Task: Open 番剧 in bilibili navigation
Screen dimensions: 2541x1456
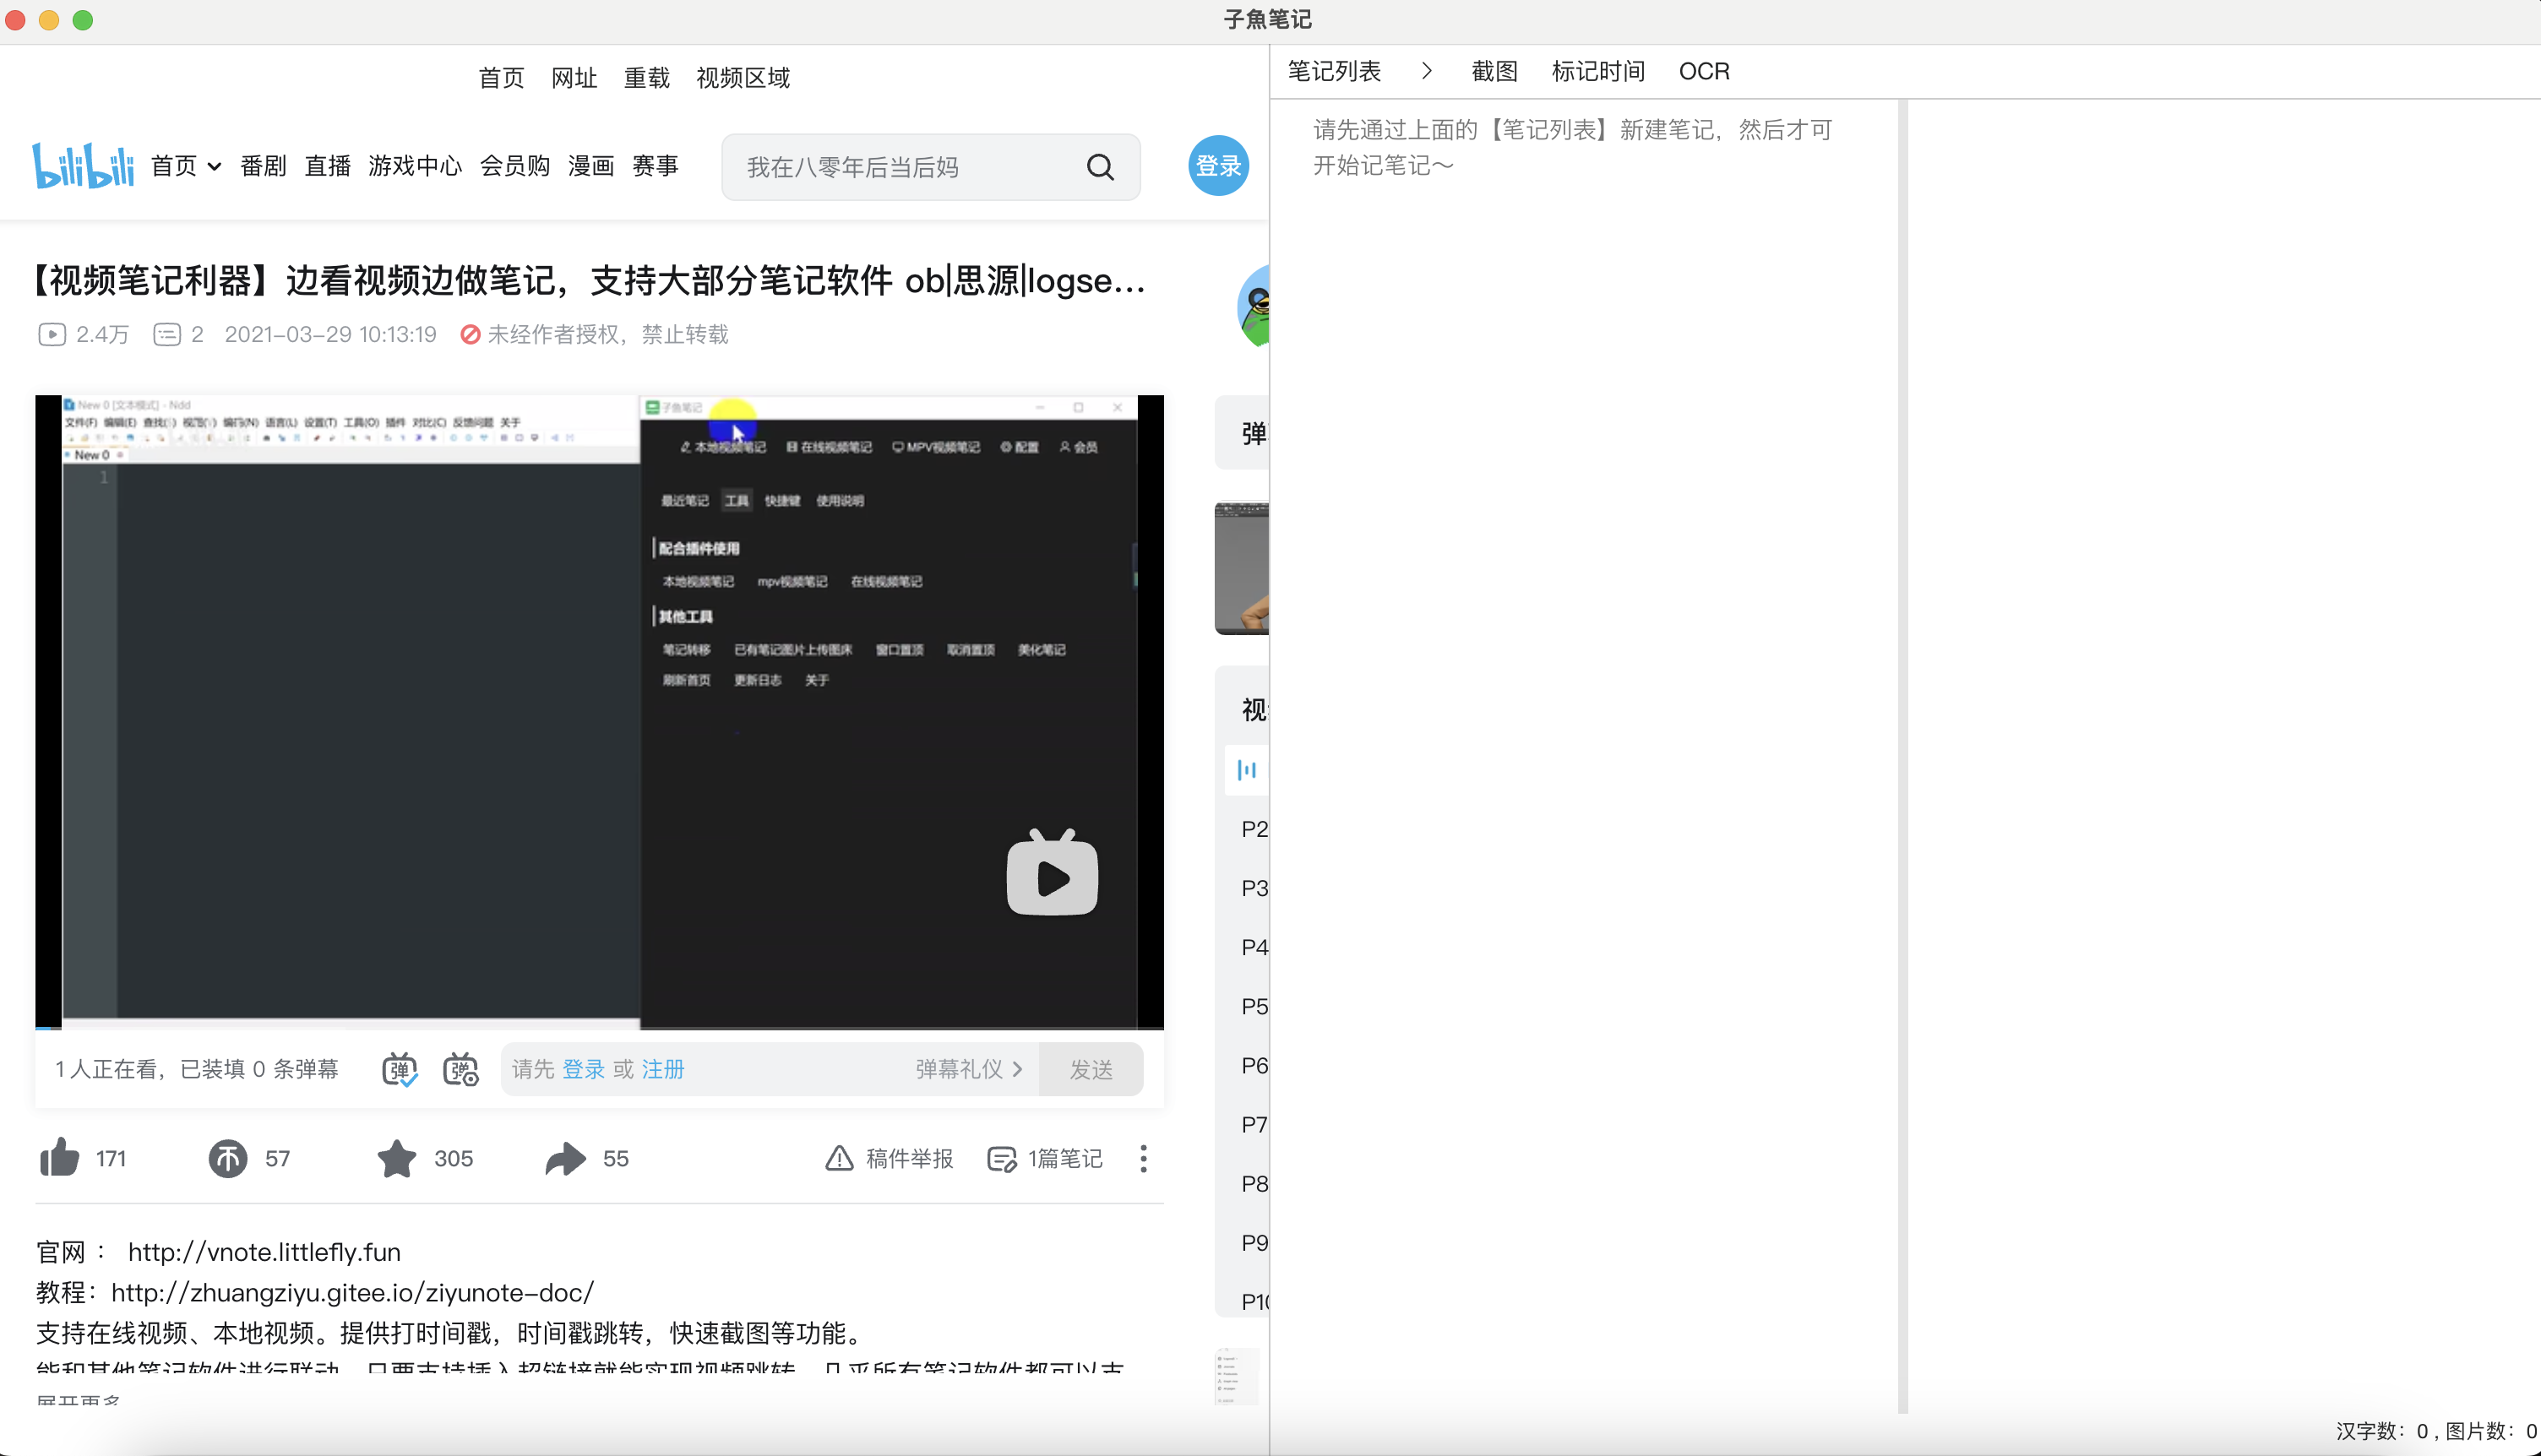Action: [264, 166]
